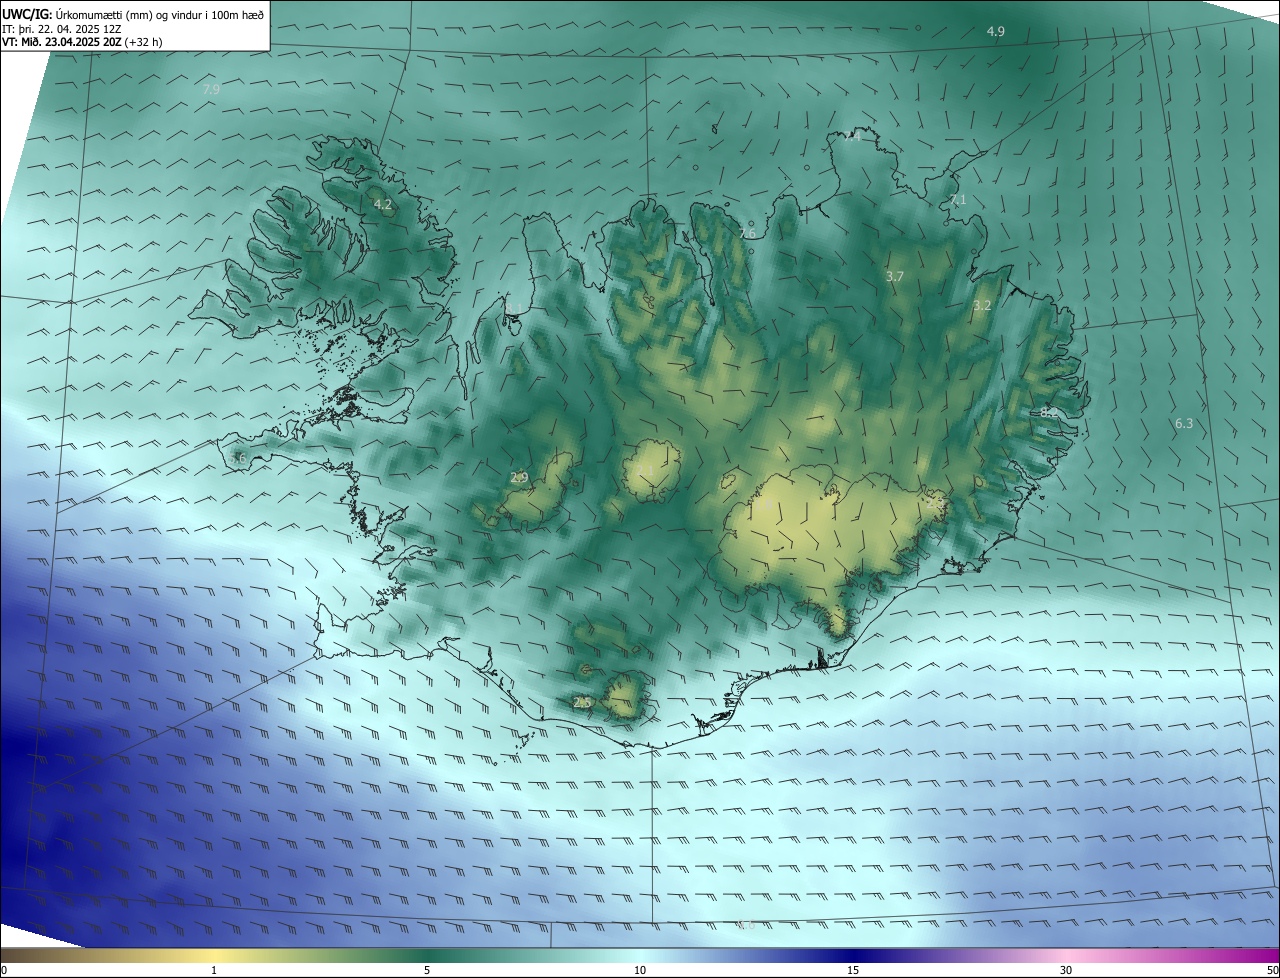
Task: Click the '1' tick on the color scale
Action: coord(214,970)
